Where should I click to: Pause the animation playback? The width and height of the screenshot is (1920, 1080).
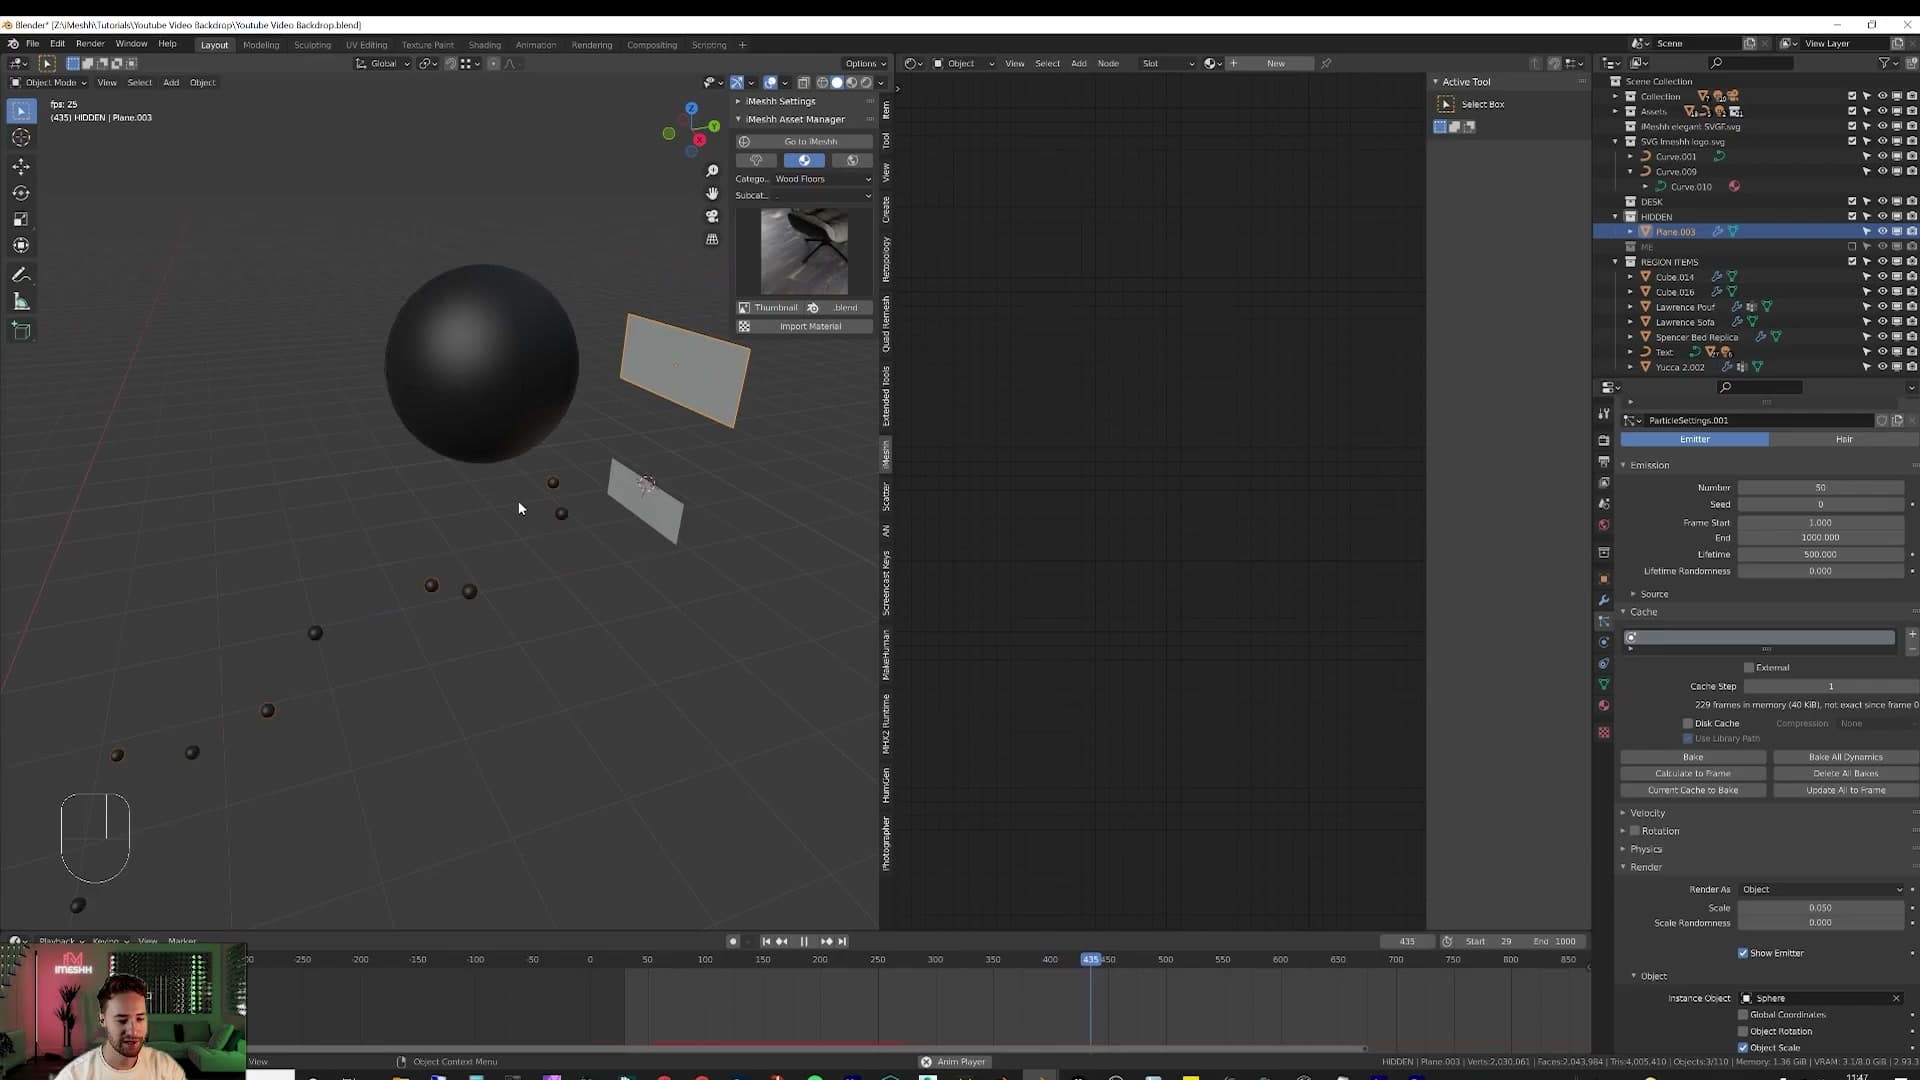pos(804,941)
